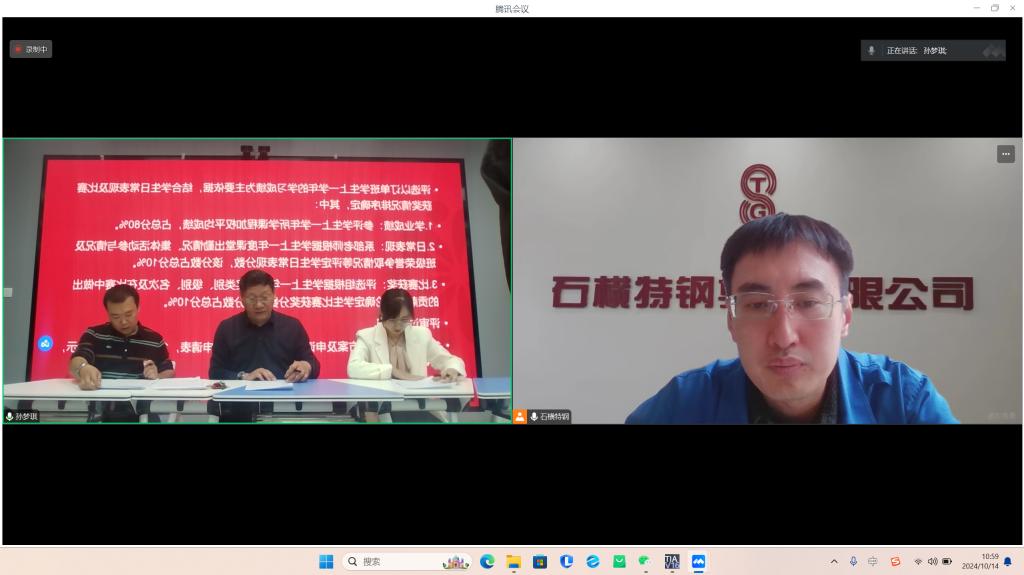This screenshot has width=1024, height=575.
Task: Open TIA V16 from the taskbar
Action: (x=672, y=561)
